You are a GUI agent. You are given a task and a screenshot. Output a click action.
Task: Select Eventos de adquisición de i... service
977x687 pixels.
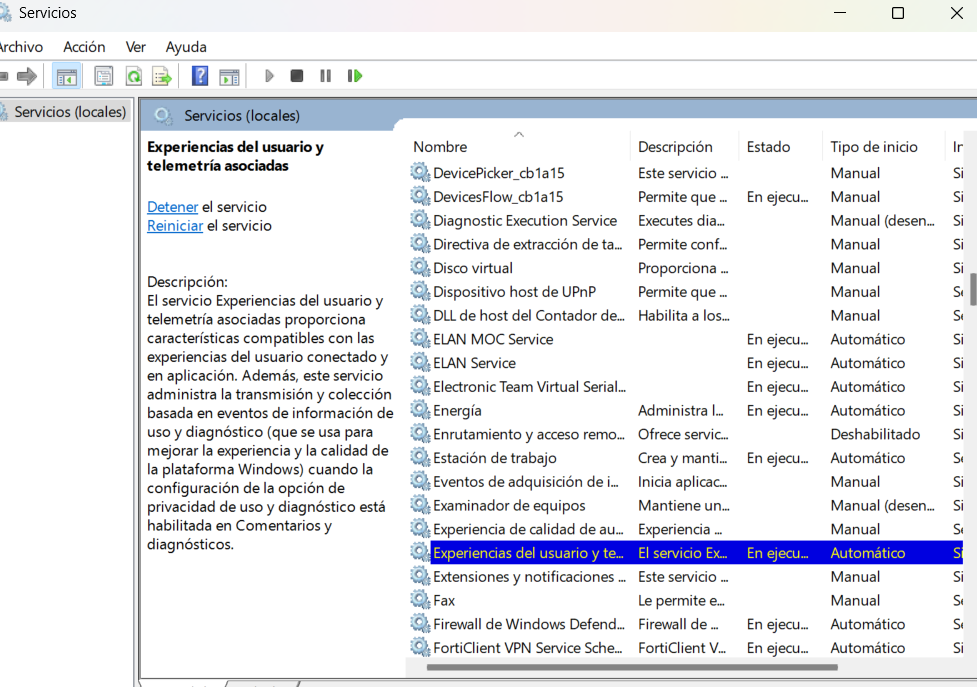point(525,481)
